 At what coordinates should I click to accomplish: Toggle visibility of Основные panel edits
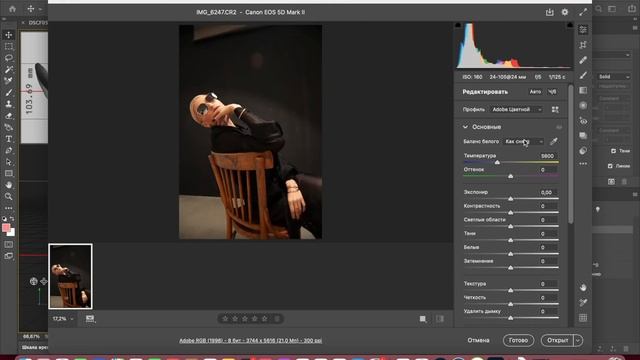pos(559,127)
